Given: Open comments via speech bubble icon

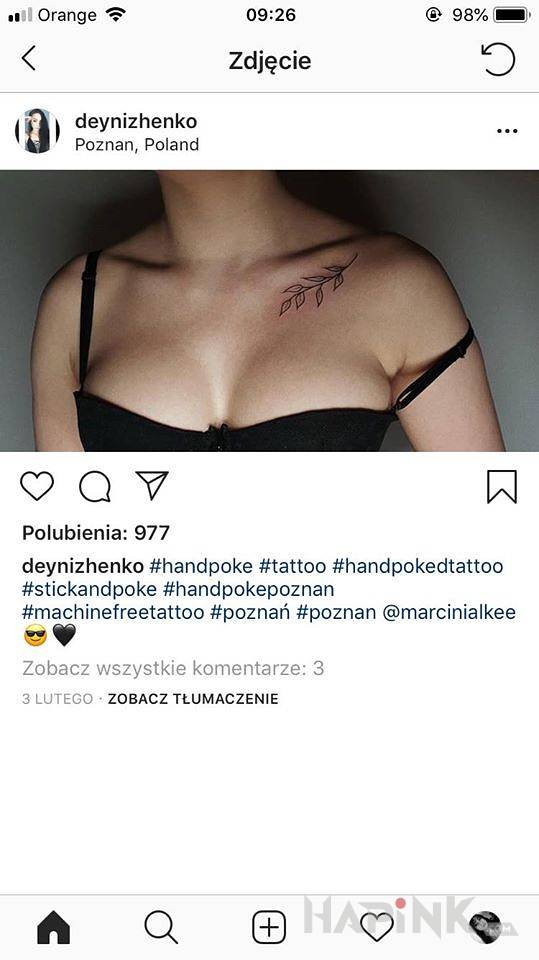Looking at the screenshot, I should tap(95, 487).
